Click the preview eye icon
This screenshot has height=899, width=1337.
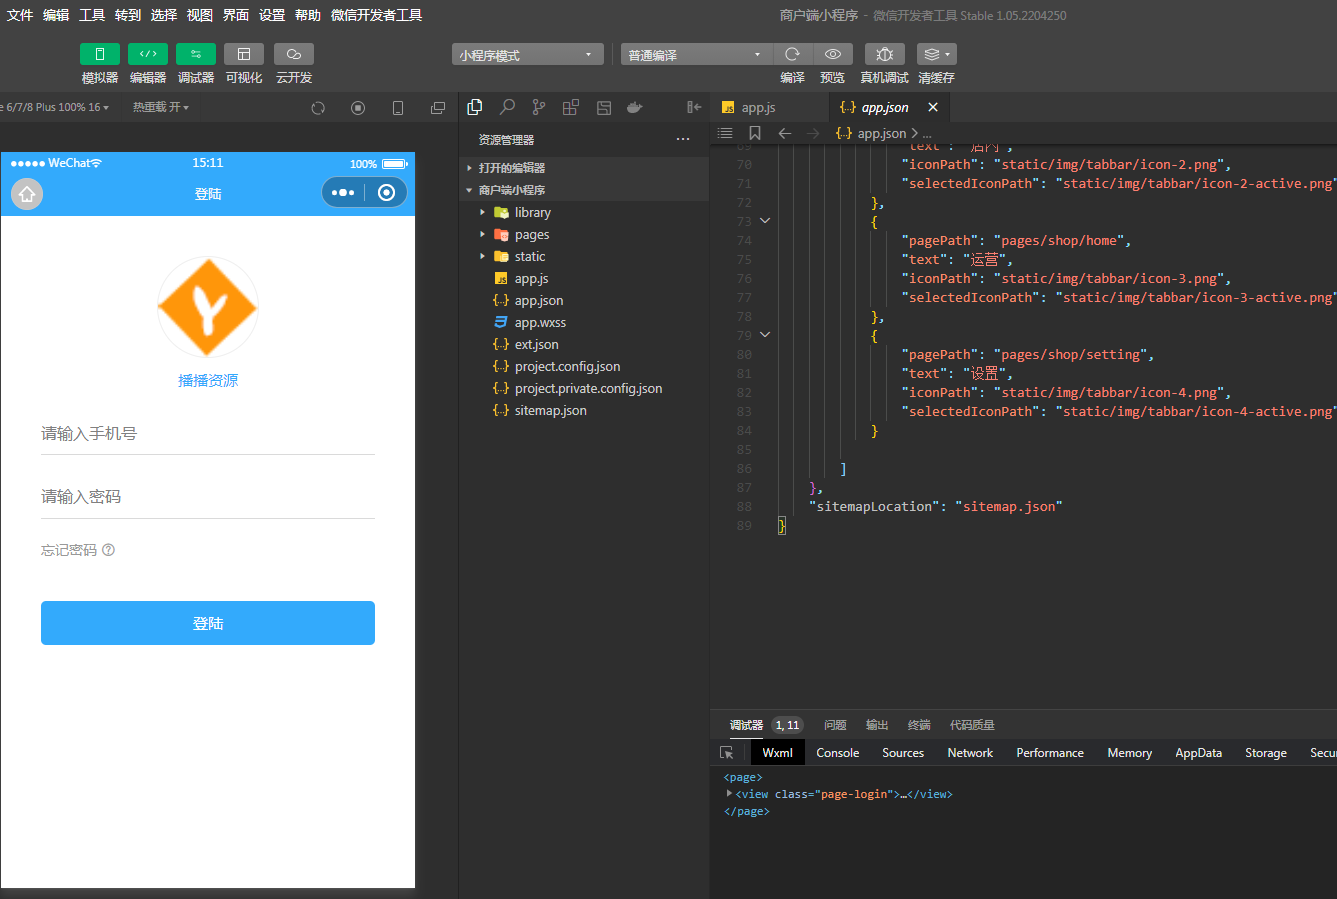[x=832, y=54]
